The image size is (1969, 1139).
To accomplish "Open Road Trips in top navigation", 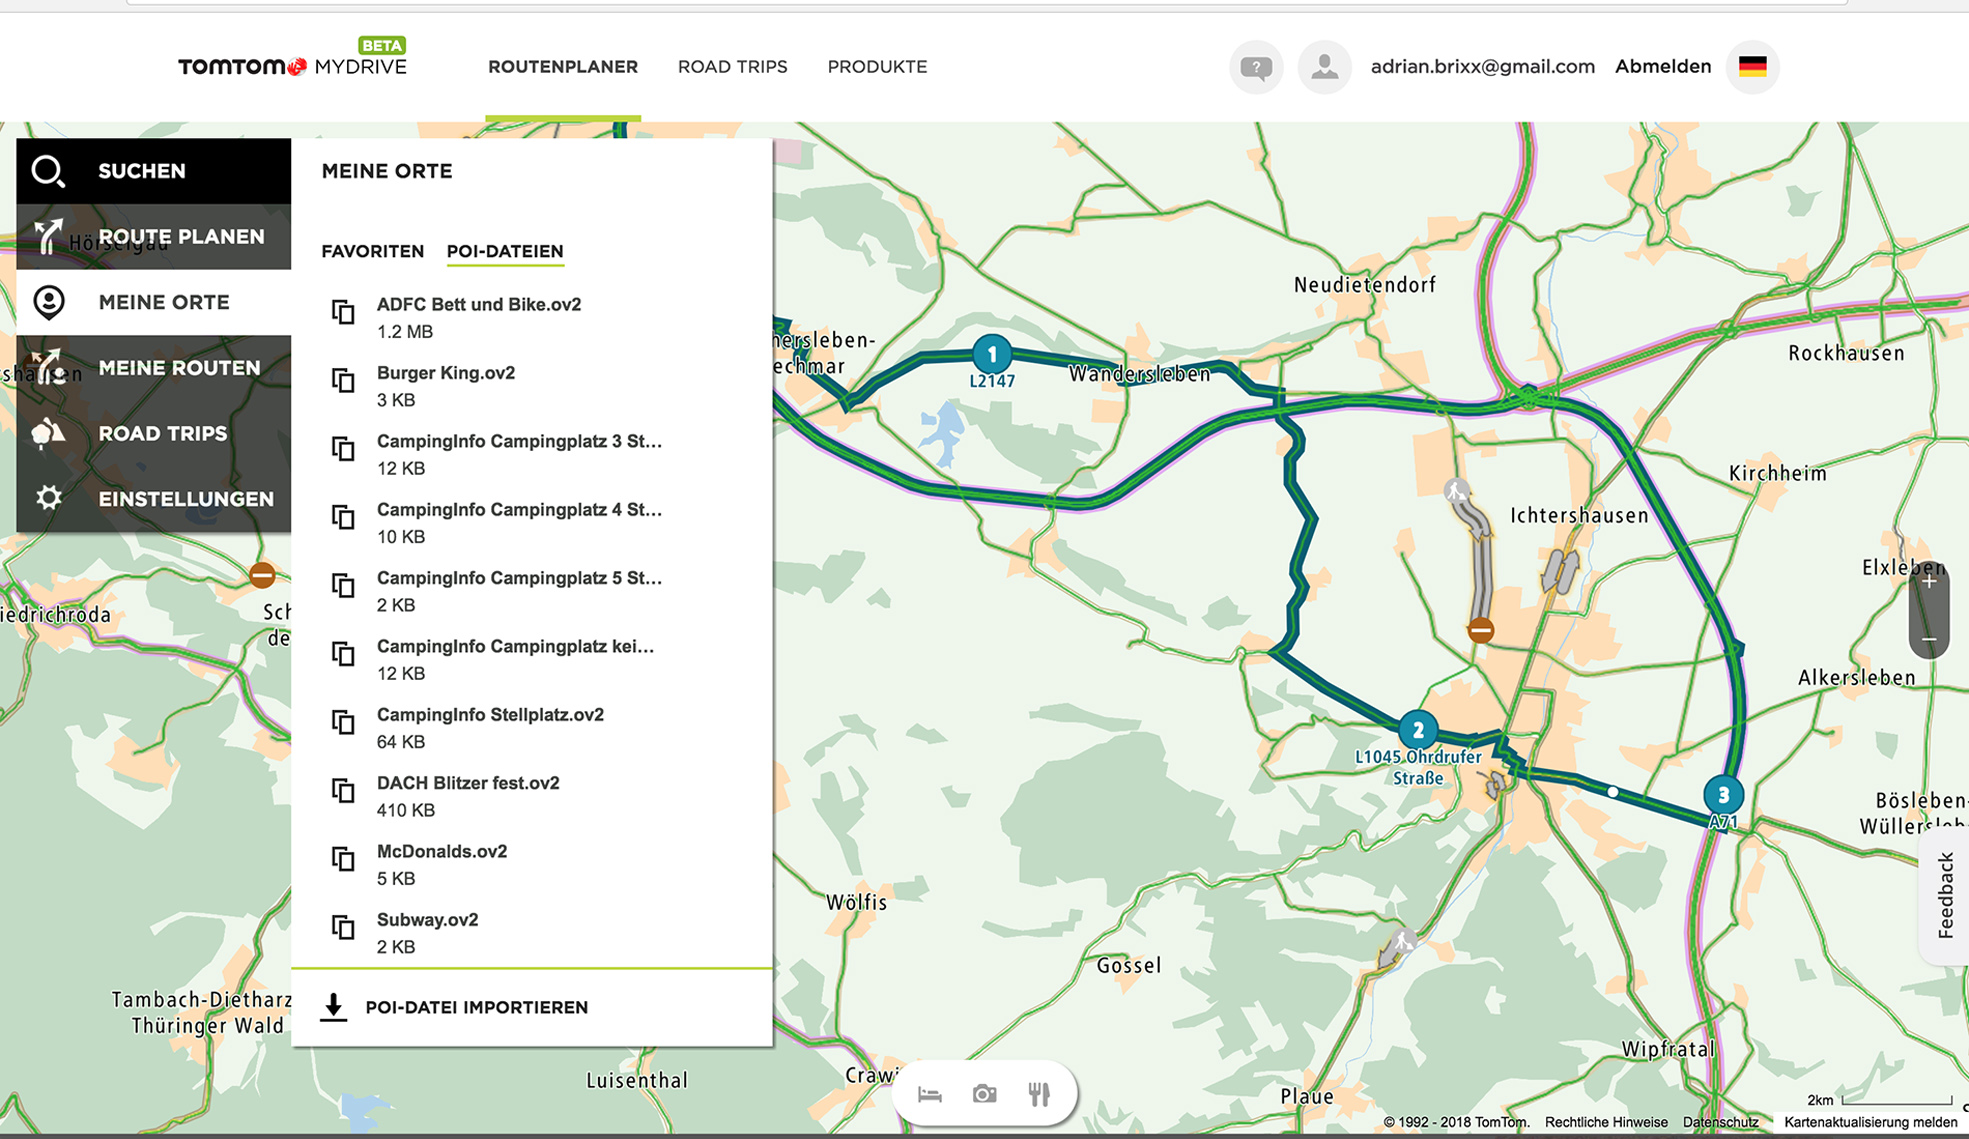I will point(732,67).
